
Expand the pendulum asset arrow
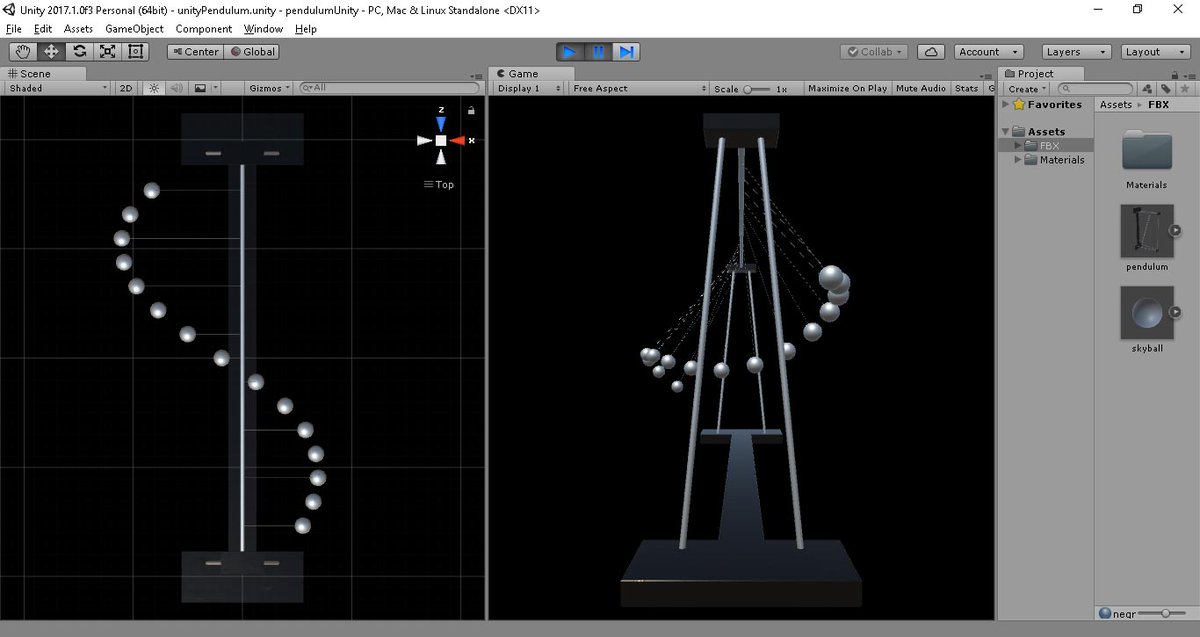(x=1176, y=231)
